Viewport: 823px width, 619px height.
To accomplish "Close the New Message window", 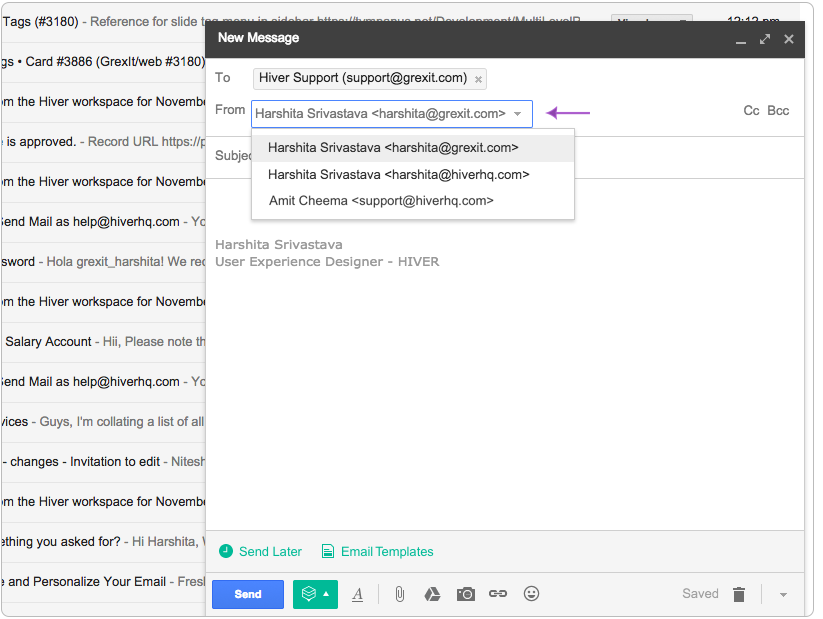I will click(x=788, y=39).
